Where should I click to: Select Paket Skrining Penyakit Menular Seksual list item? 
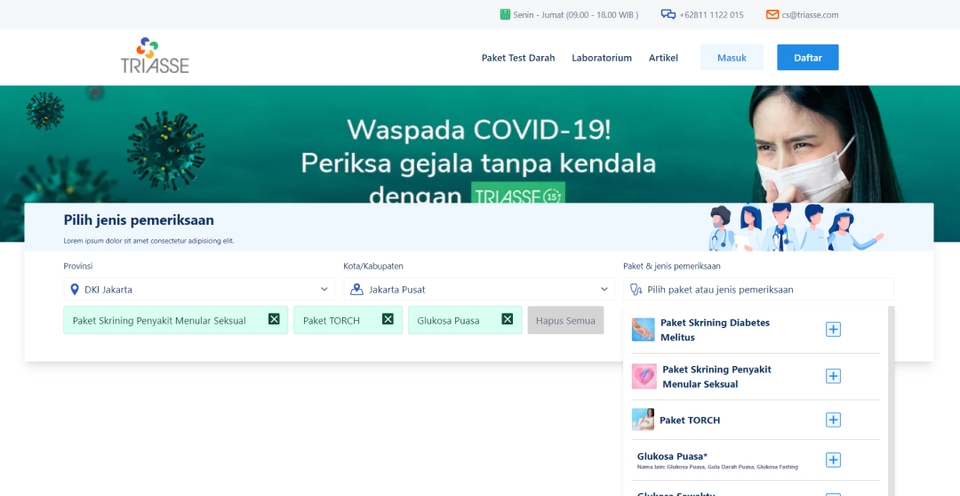pos(717,377)
